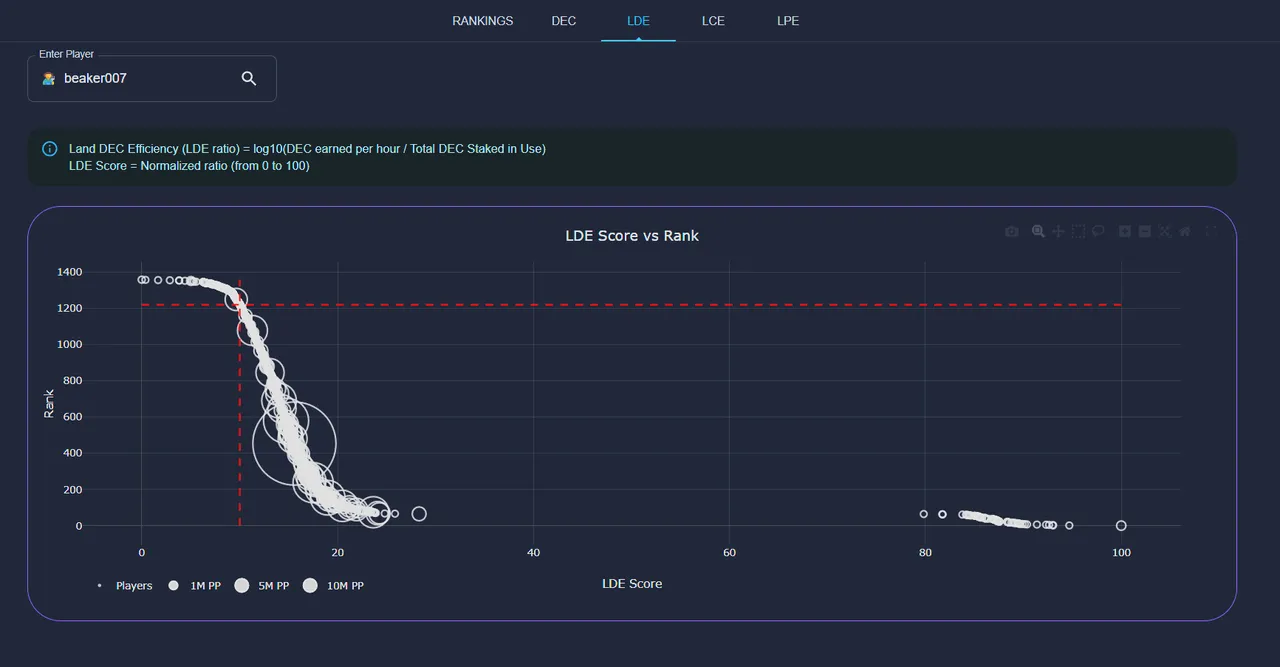Image resolution: width=1280 pixels, height=667 pixels.
Task: Toggle the 1M PP legend entry
Action: coord(195,586)
